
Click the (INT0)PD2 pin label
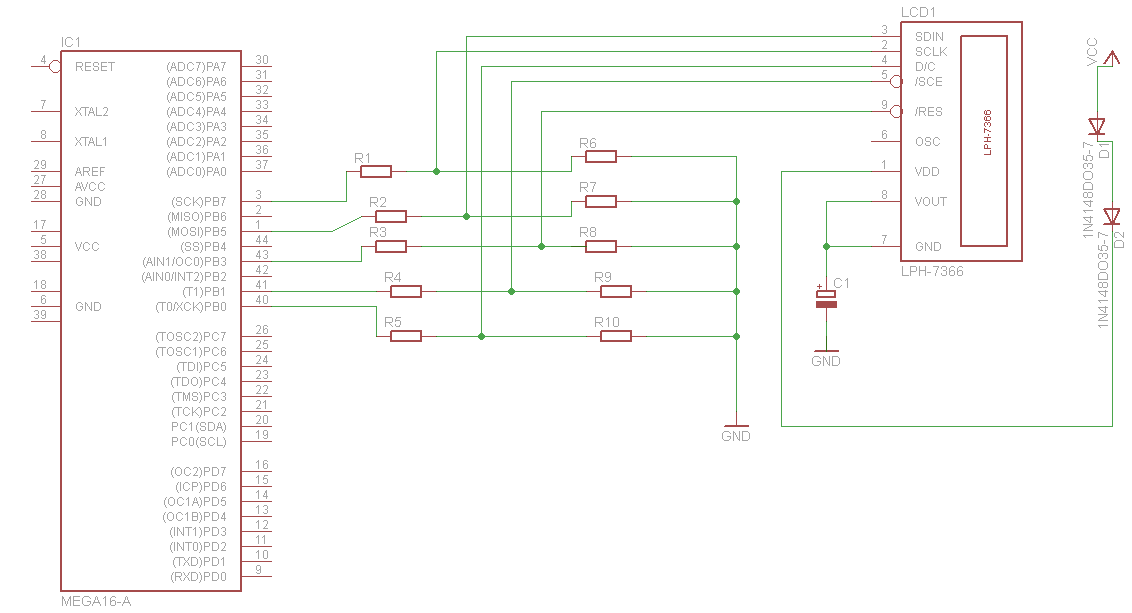coord(198,547)
